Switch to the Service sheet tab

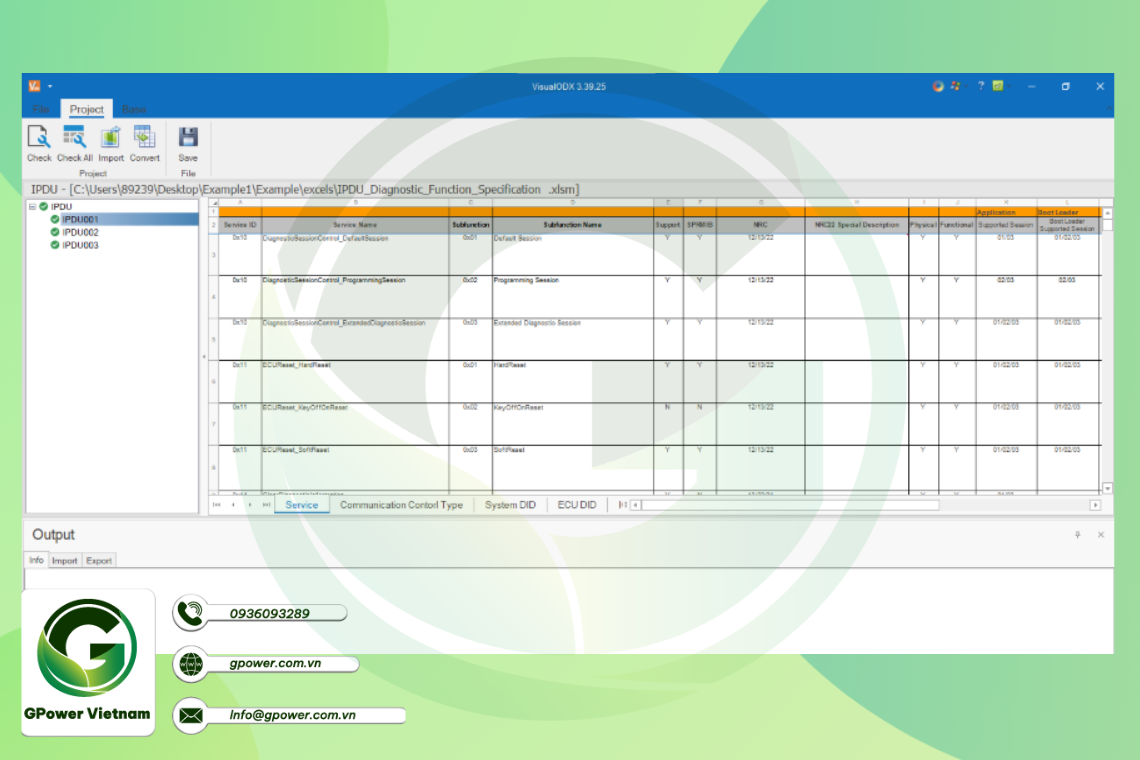click(x=302, y=505)
